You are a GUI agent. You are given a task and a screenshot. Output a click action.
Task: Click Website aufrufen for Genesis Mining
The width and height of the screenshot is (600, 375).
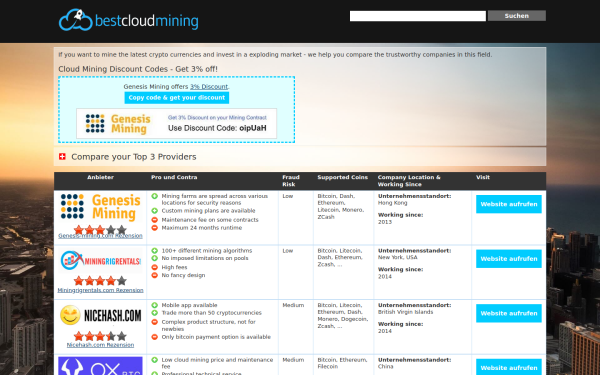[x=509, y=204]
